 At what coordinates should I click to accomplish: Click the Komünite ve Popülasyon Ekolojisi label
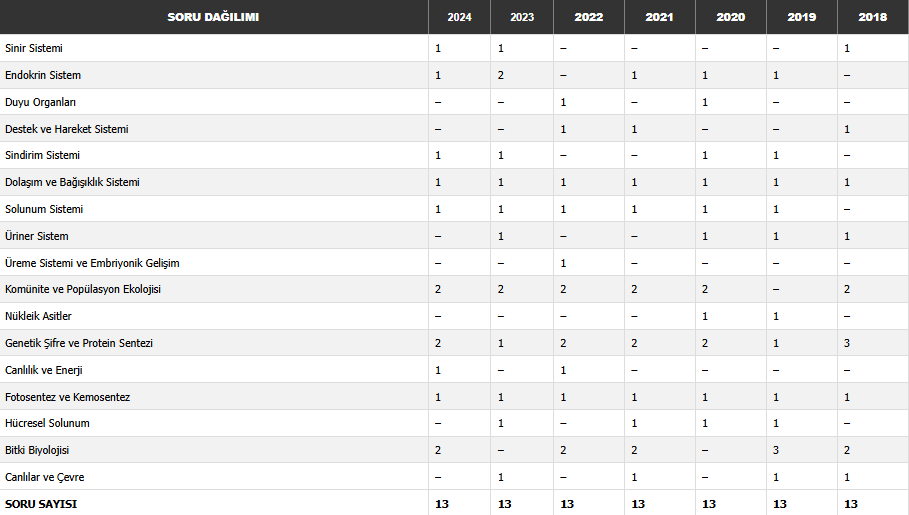83,289
